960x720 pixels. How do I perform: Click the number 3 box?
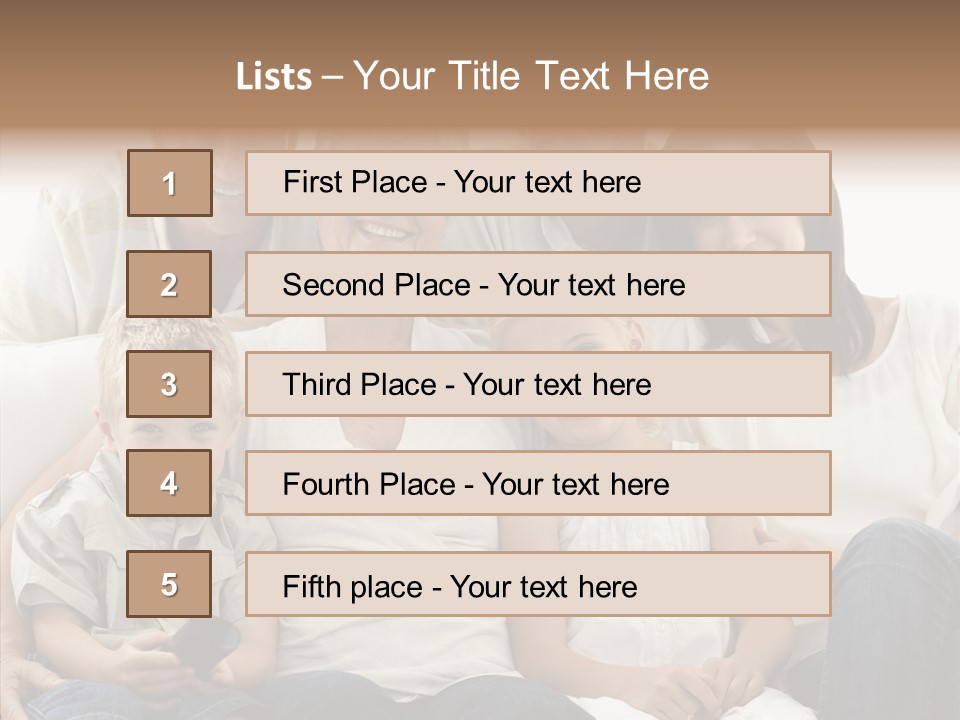[169, 384]
